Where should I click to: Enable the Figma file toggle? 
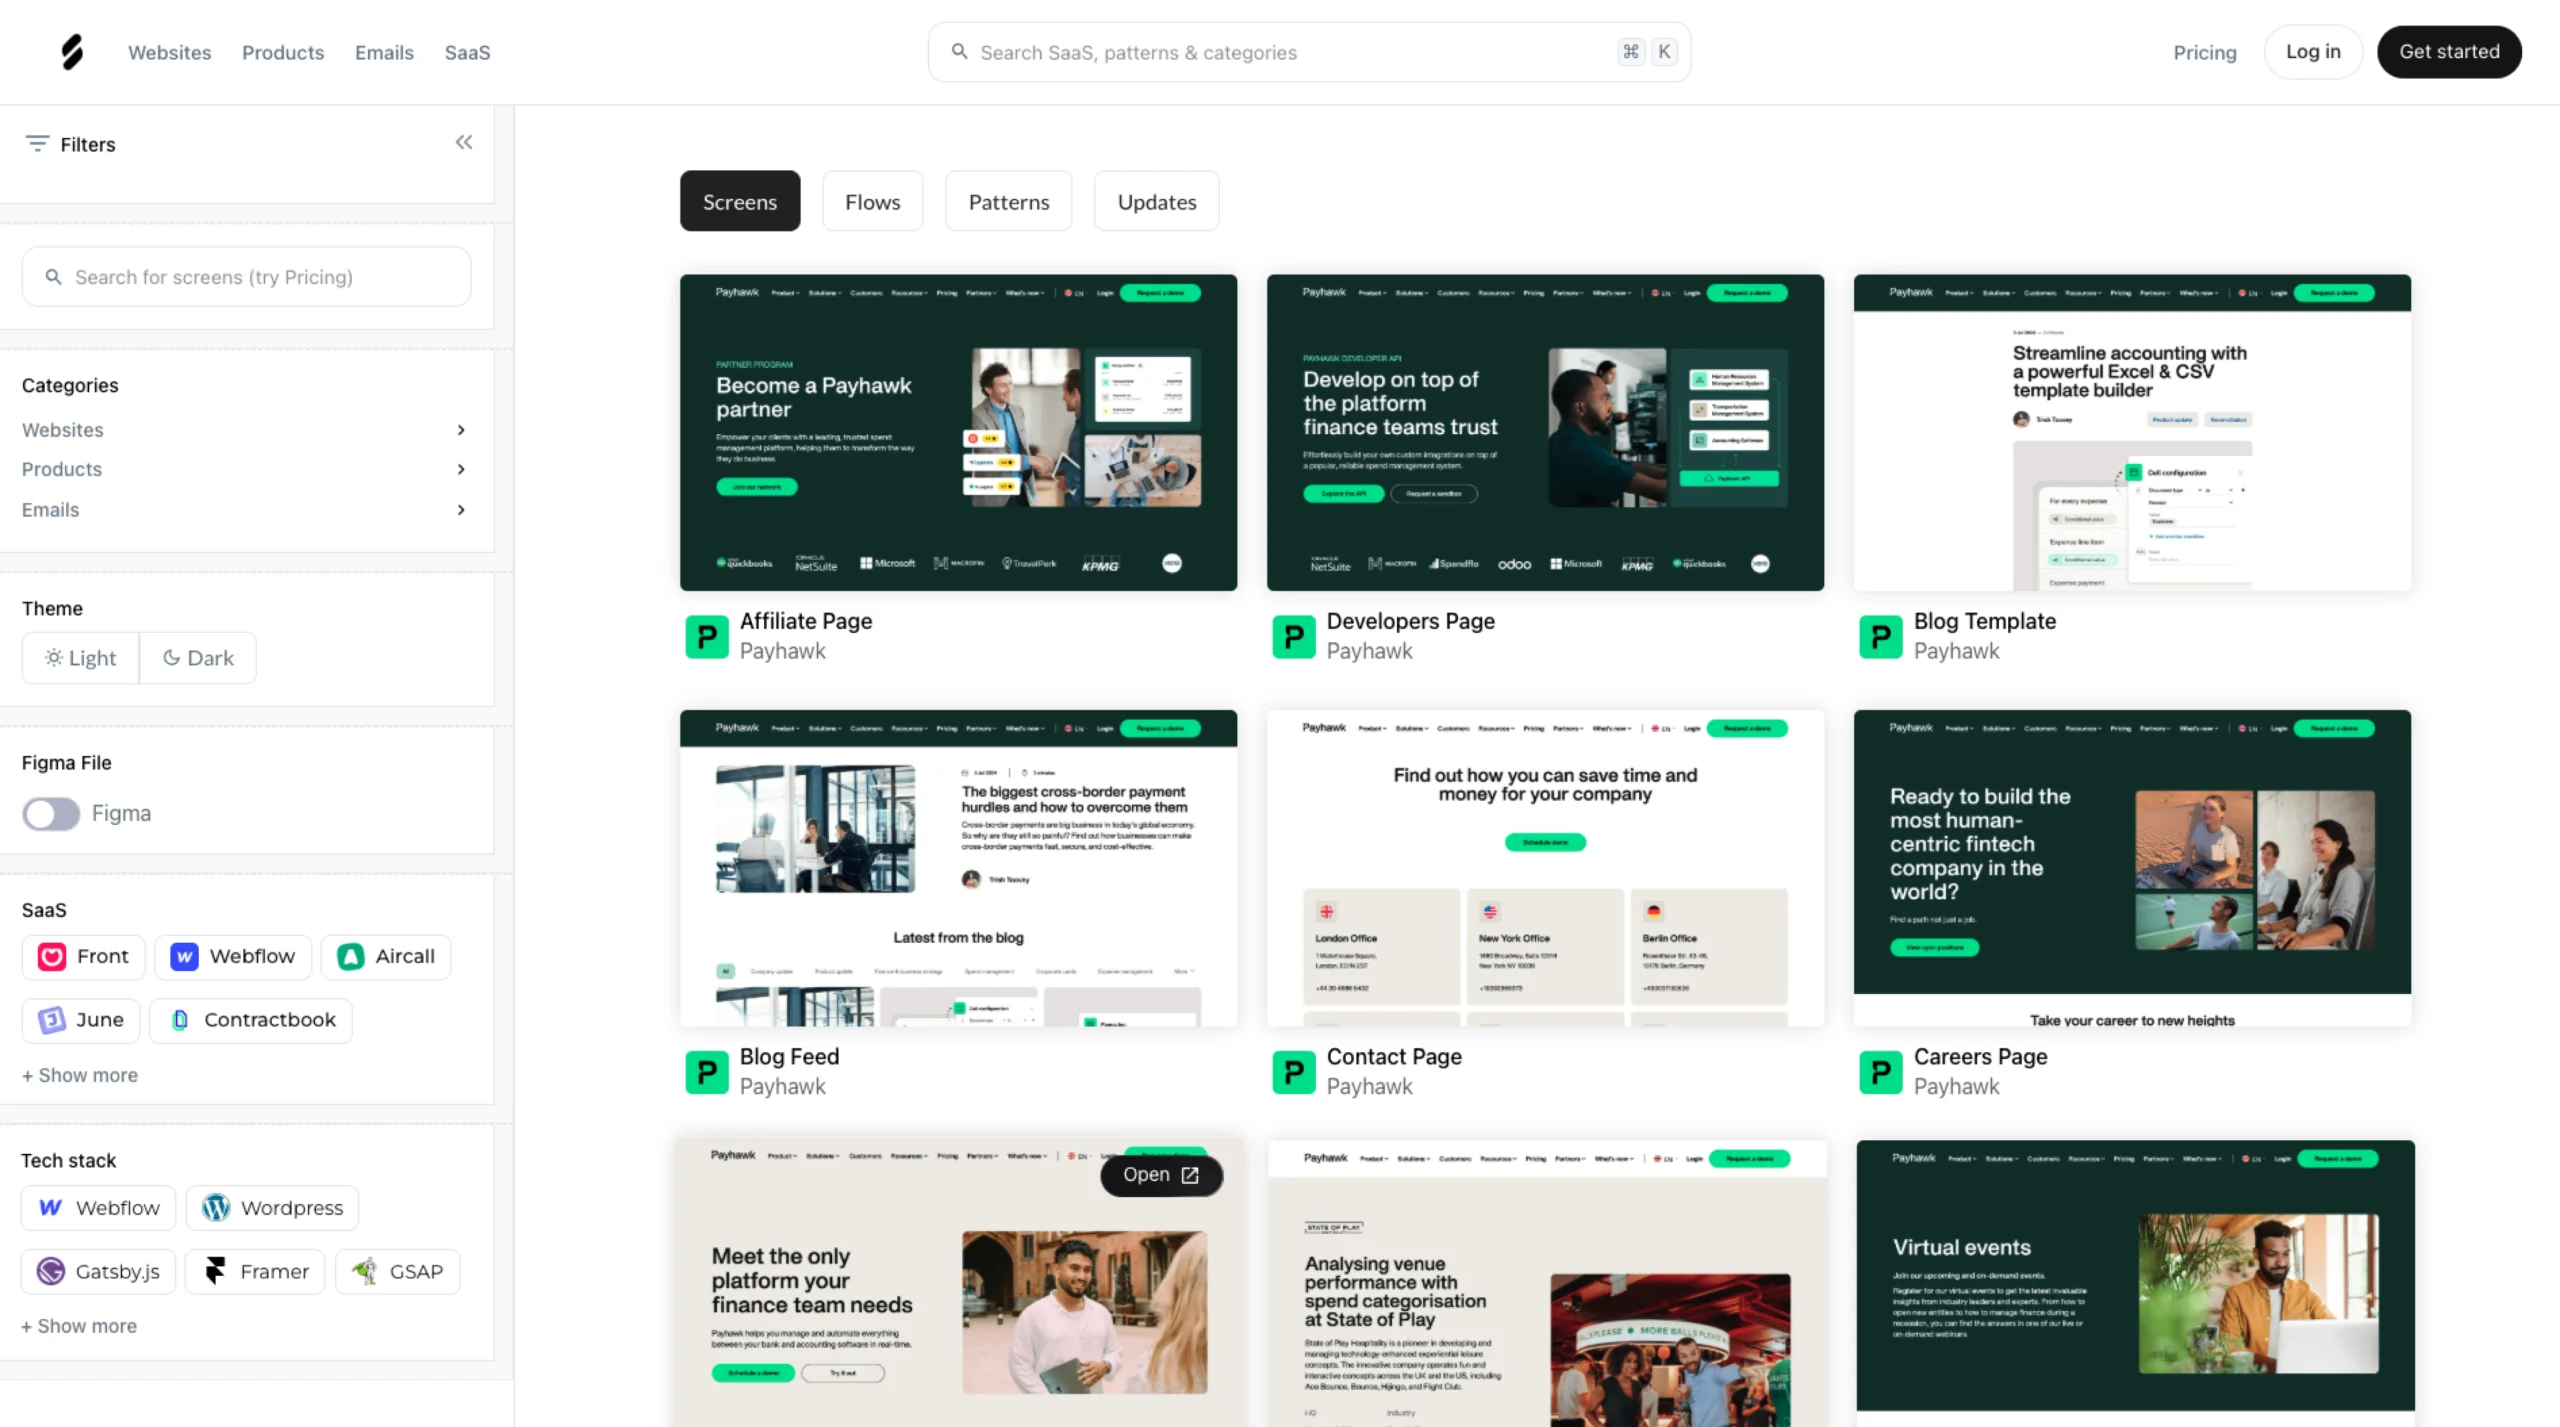(x=51, y=814)
